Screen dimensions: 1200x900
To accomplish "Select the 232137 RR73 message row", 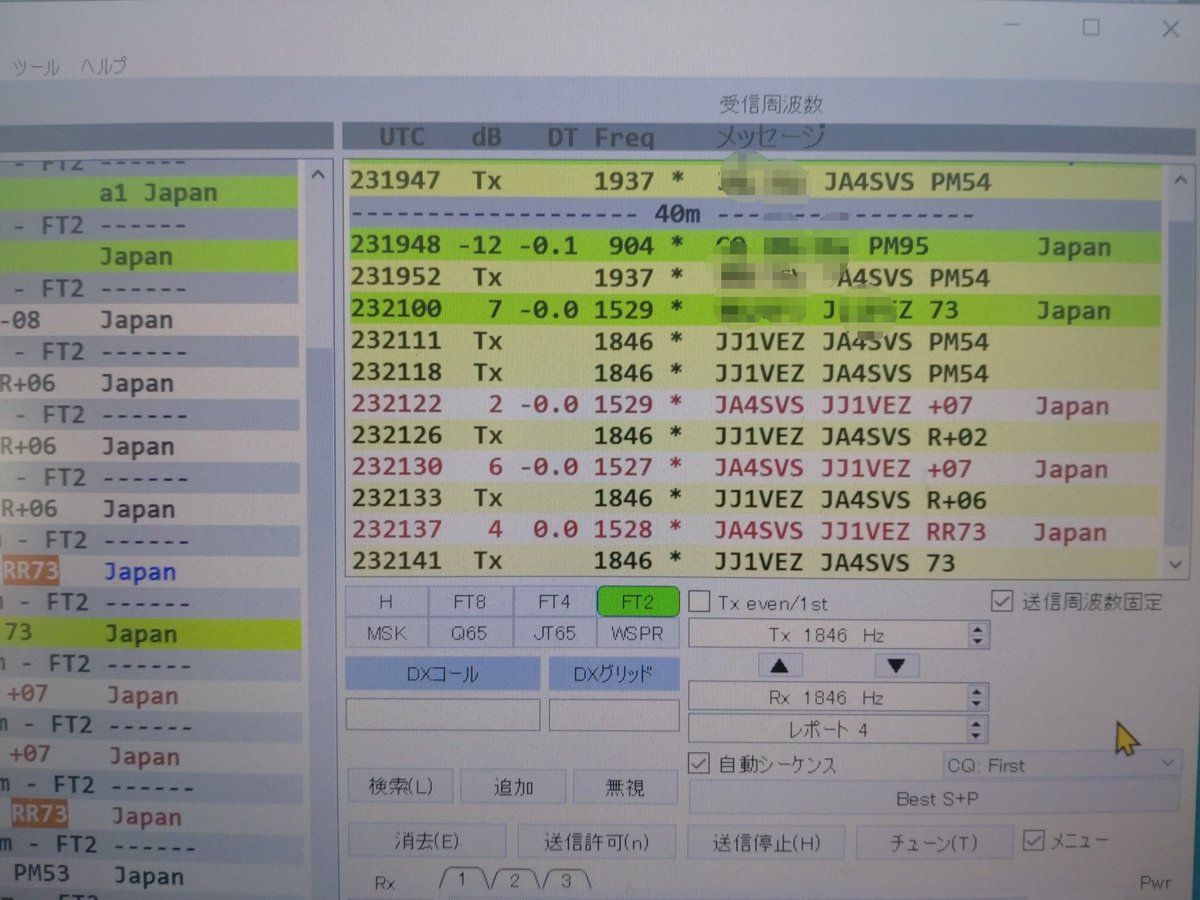I will point(755,531).
